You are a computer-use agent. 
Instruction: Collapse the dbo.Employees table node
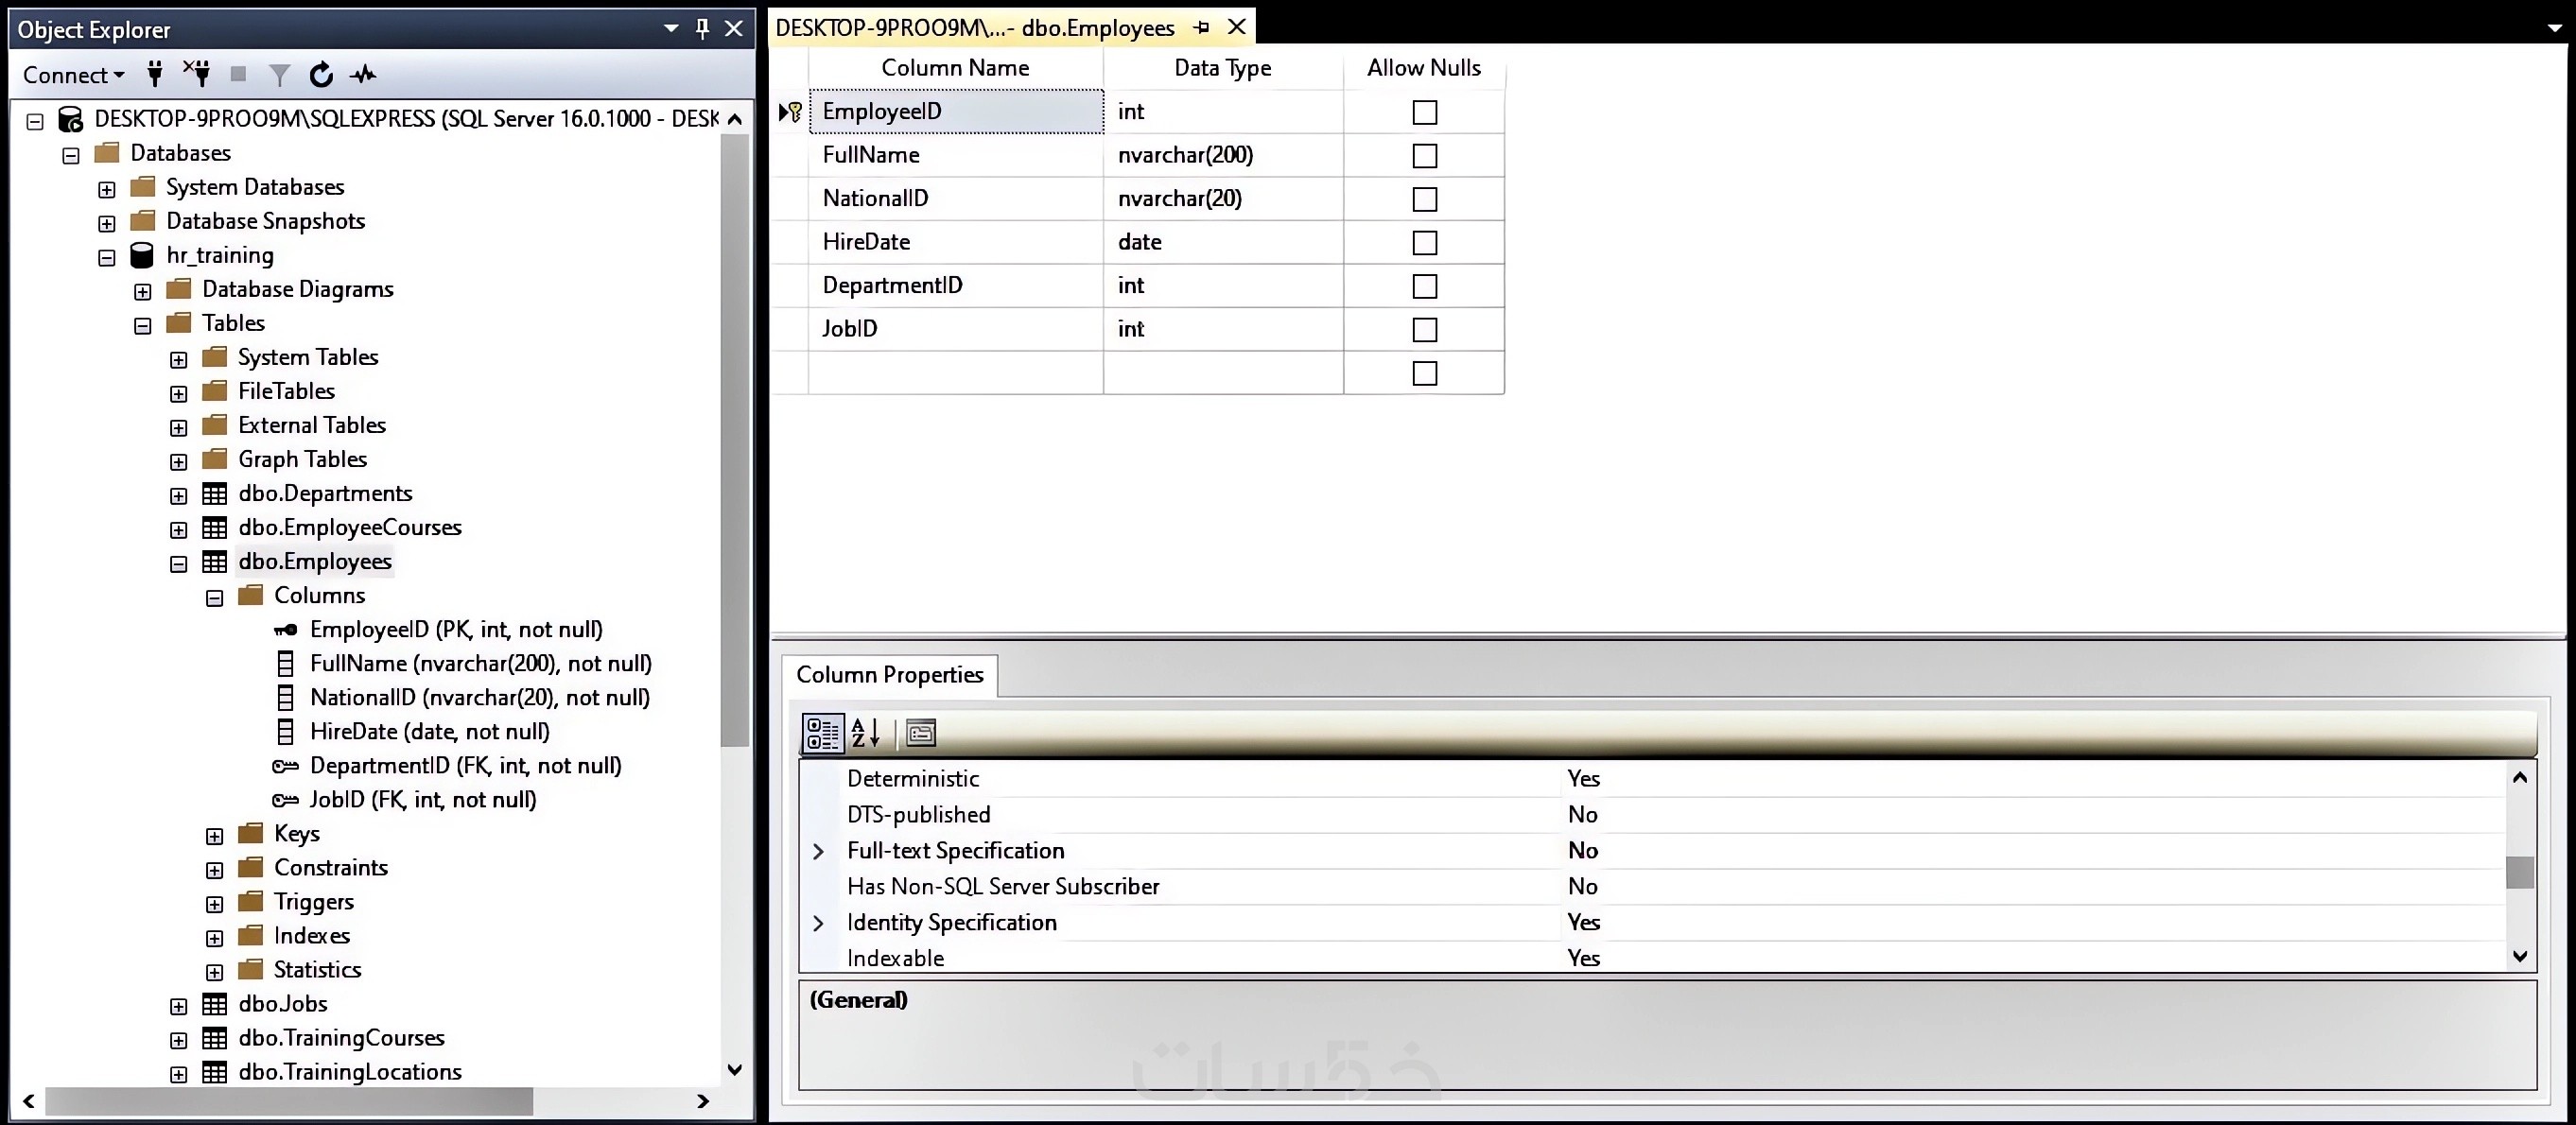pos(179,564)
